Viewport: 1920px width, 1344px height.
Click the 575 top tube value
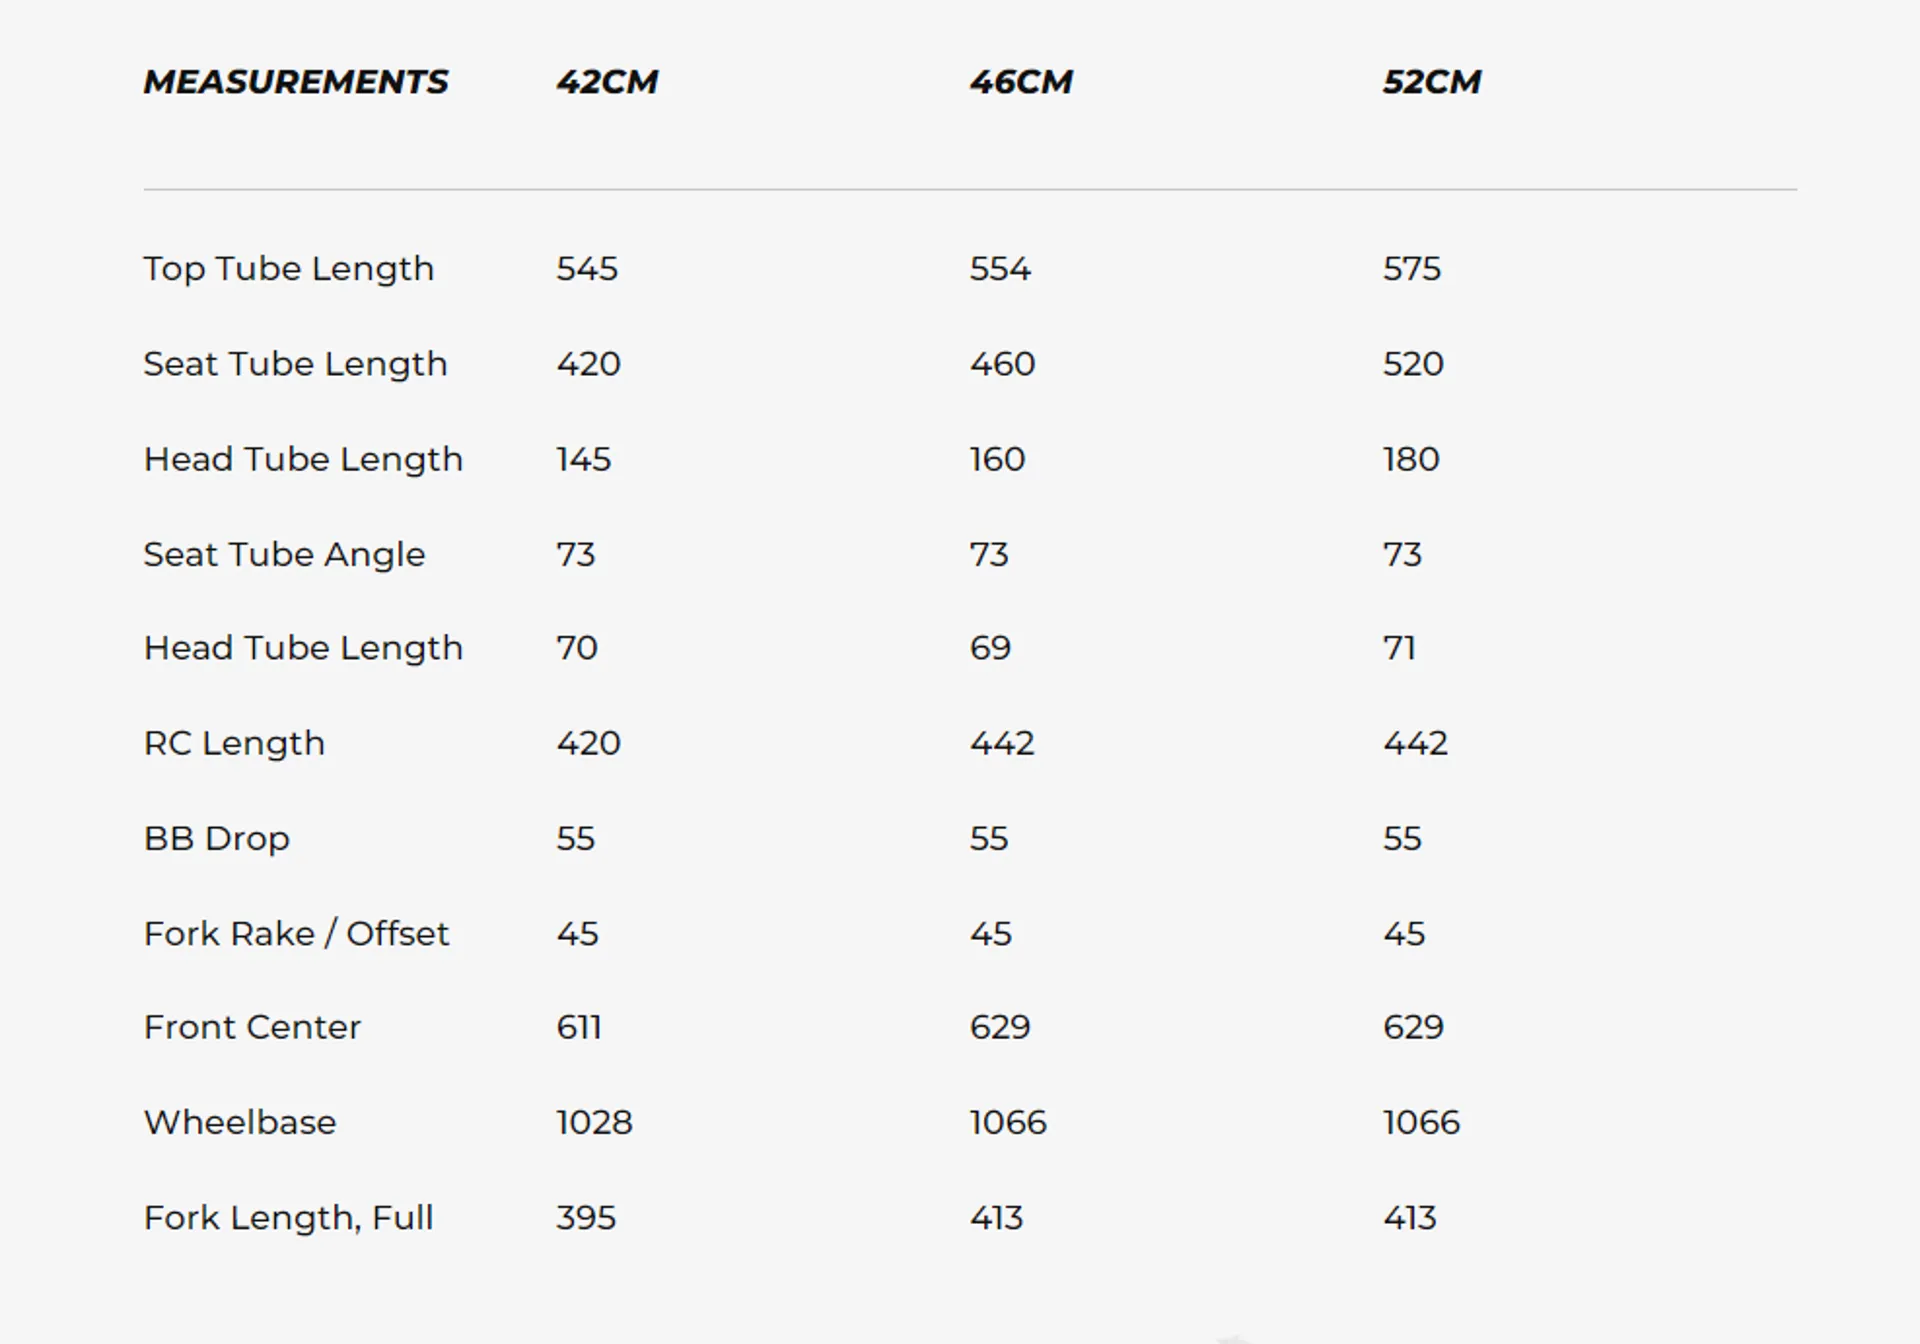(1412, 269)
